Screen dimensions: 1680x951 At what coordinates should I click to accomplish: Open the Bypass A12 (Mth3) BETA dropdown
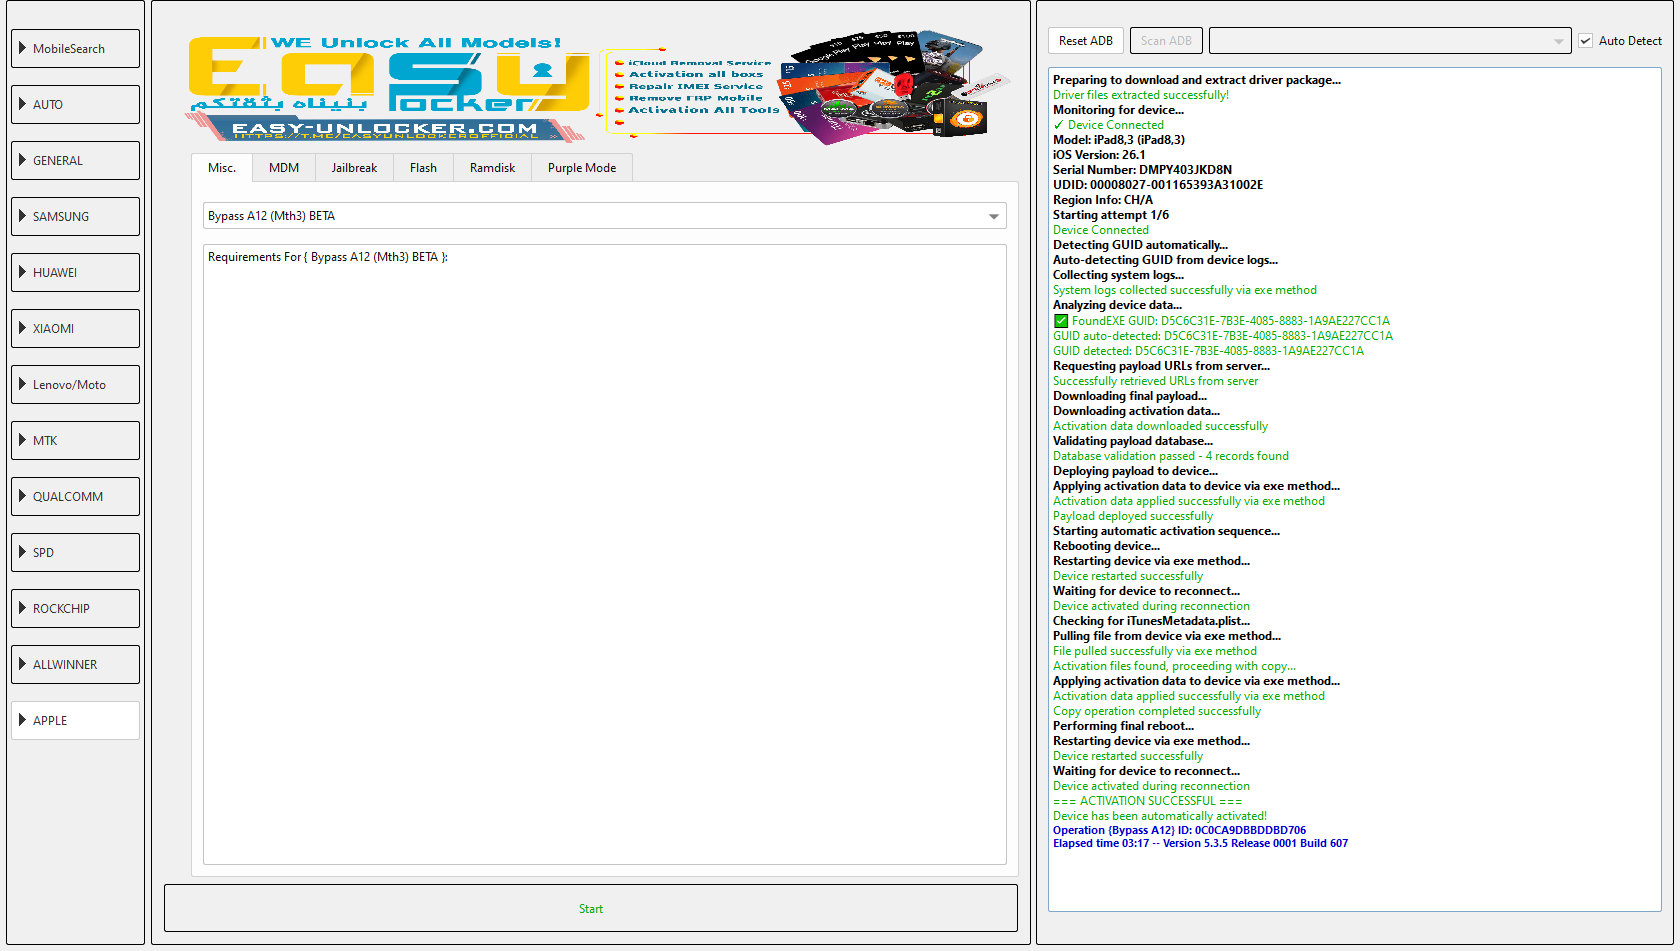[604, 216]
